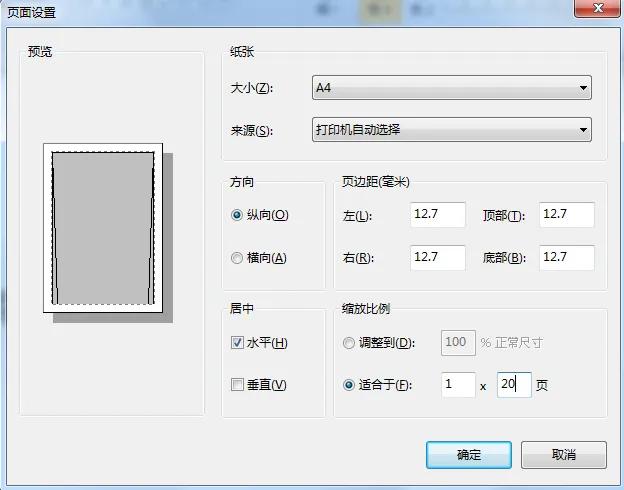
Task: Click the right margin 右(R) field
Action: tap(437, 258)
